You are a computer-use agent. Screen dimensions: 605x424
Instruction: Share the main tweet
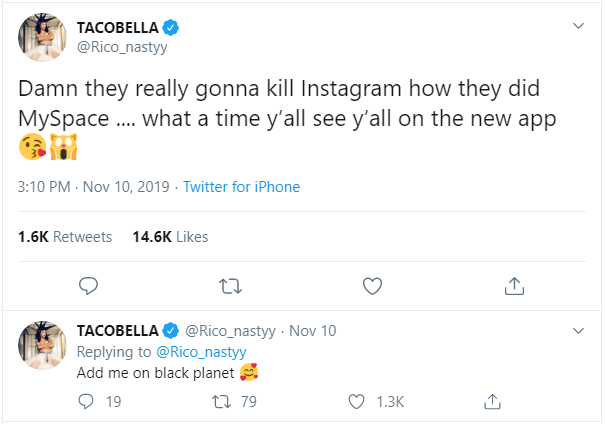[514, 287]
